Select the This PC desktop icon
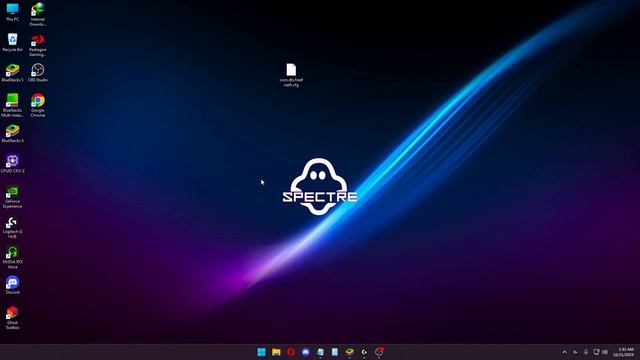 [12, 12]
